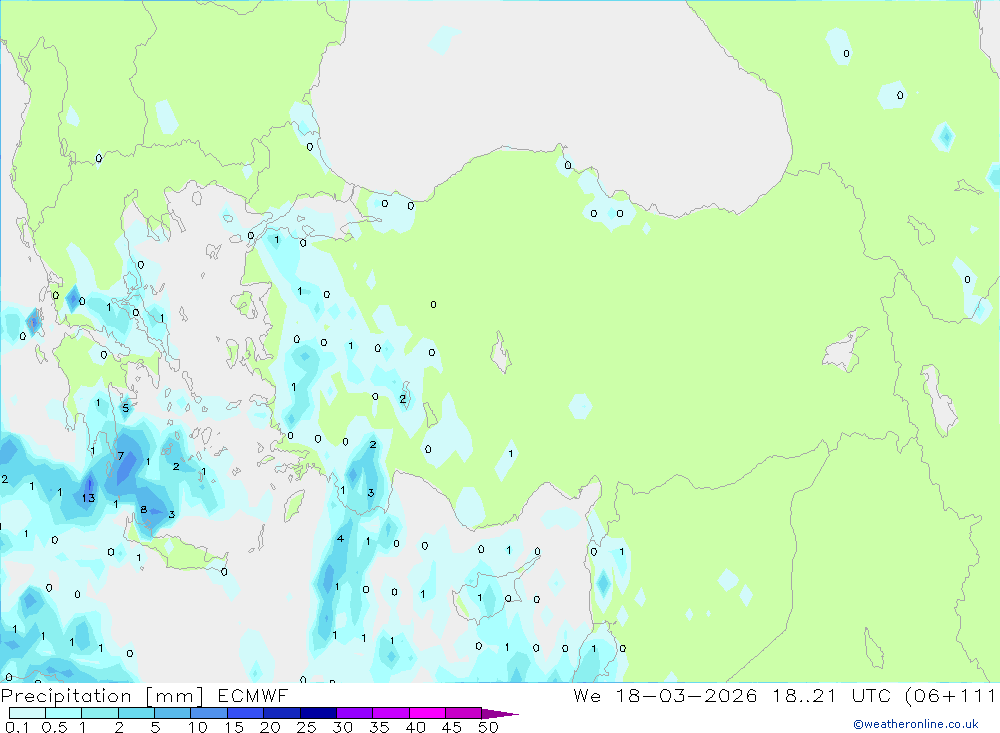Click the "18..21 UTC" time range text
Image resolution: width=1000 pixels, height=733 pixels.
click(x=830, y=696)
